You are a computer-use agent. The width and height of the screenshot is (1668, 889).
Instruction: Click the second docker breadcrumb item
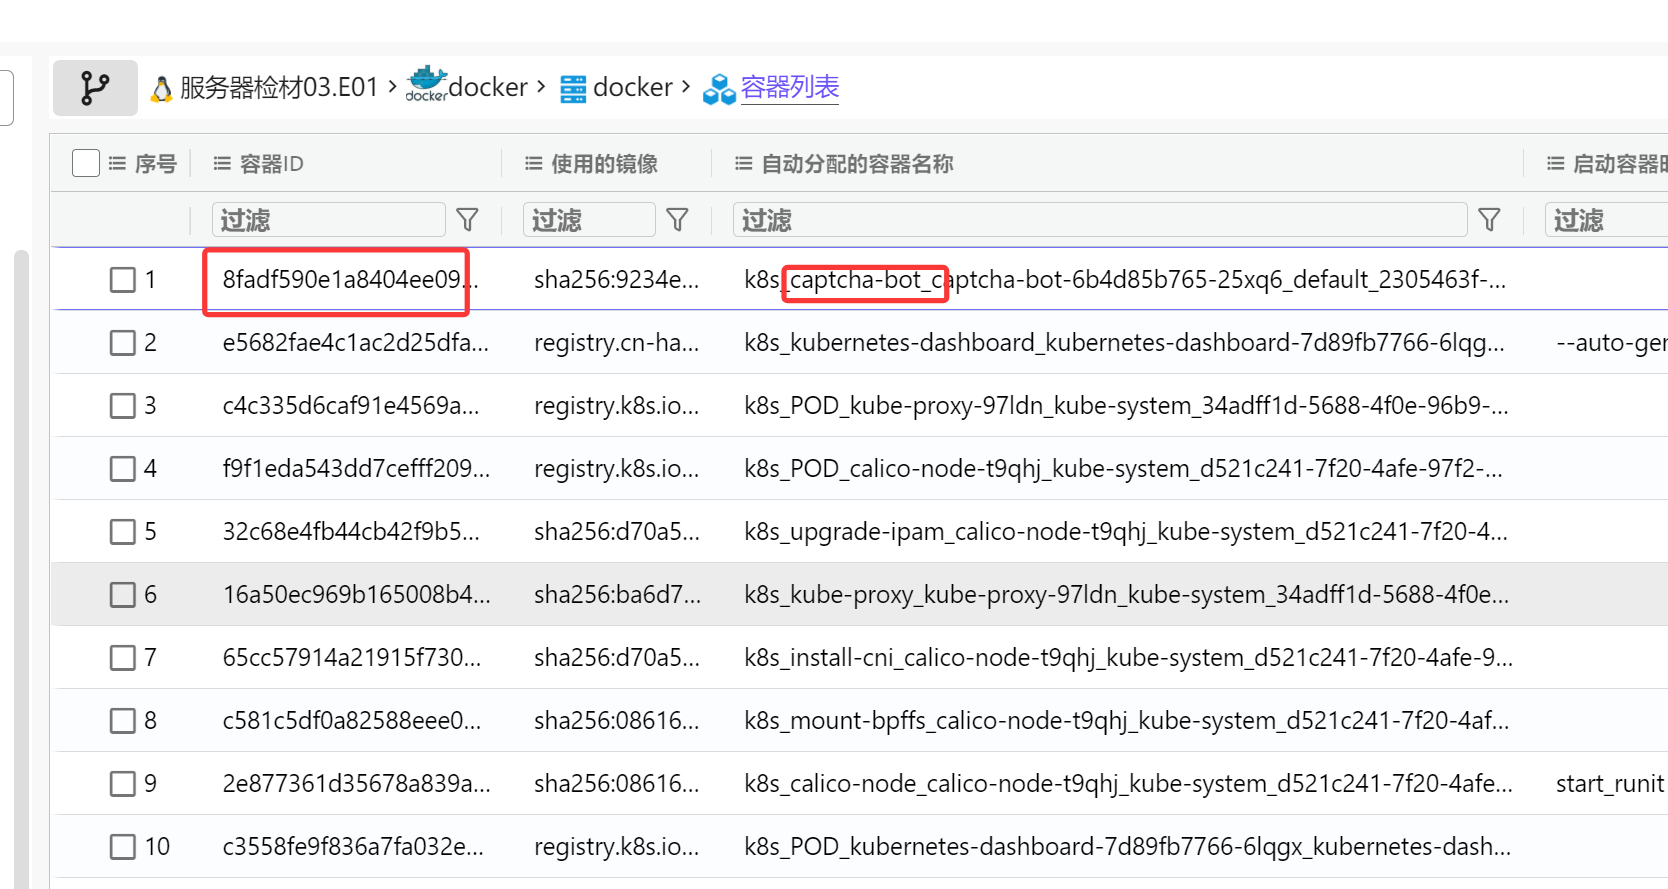tap(633, 87)
